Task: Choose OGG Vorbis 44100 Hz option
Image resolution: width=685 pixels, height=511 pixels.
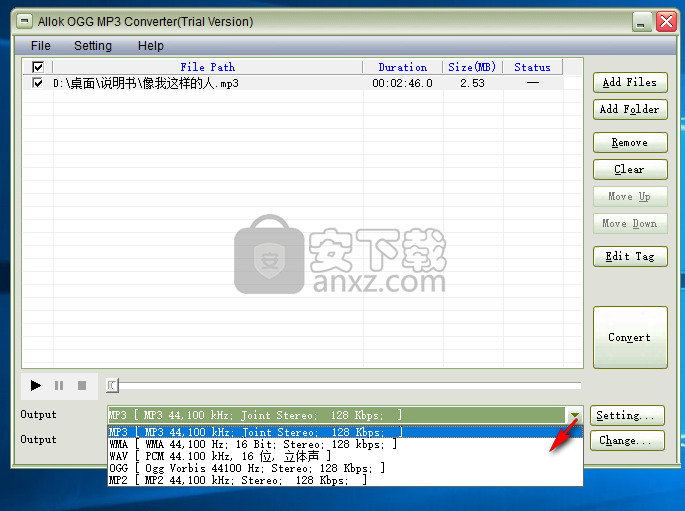Action: pyautogui.click(x=345, y=468)
